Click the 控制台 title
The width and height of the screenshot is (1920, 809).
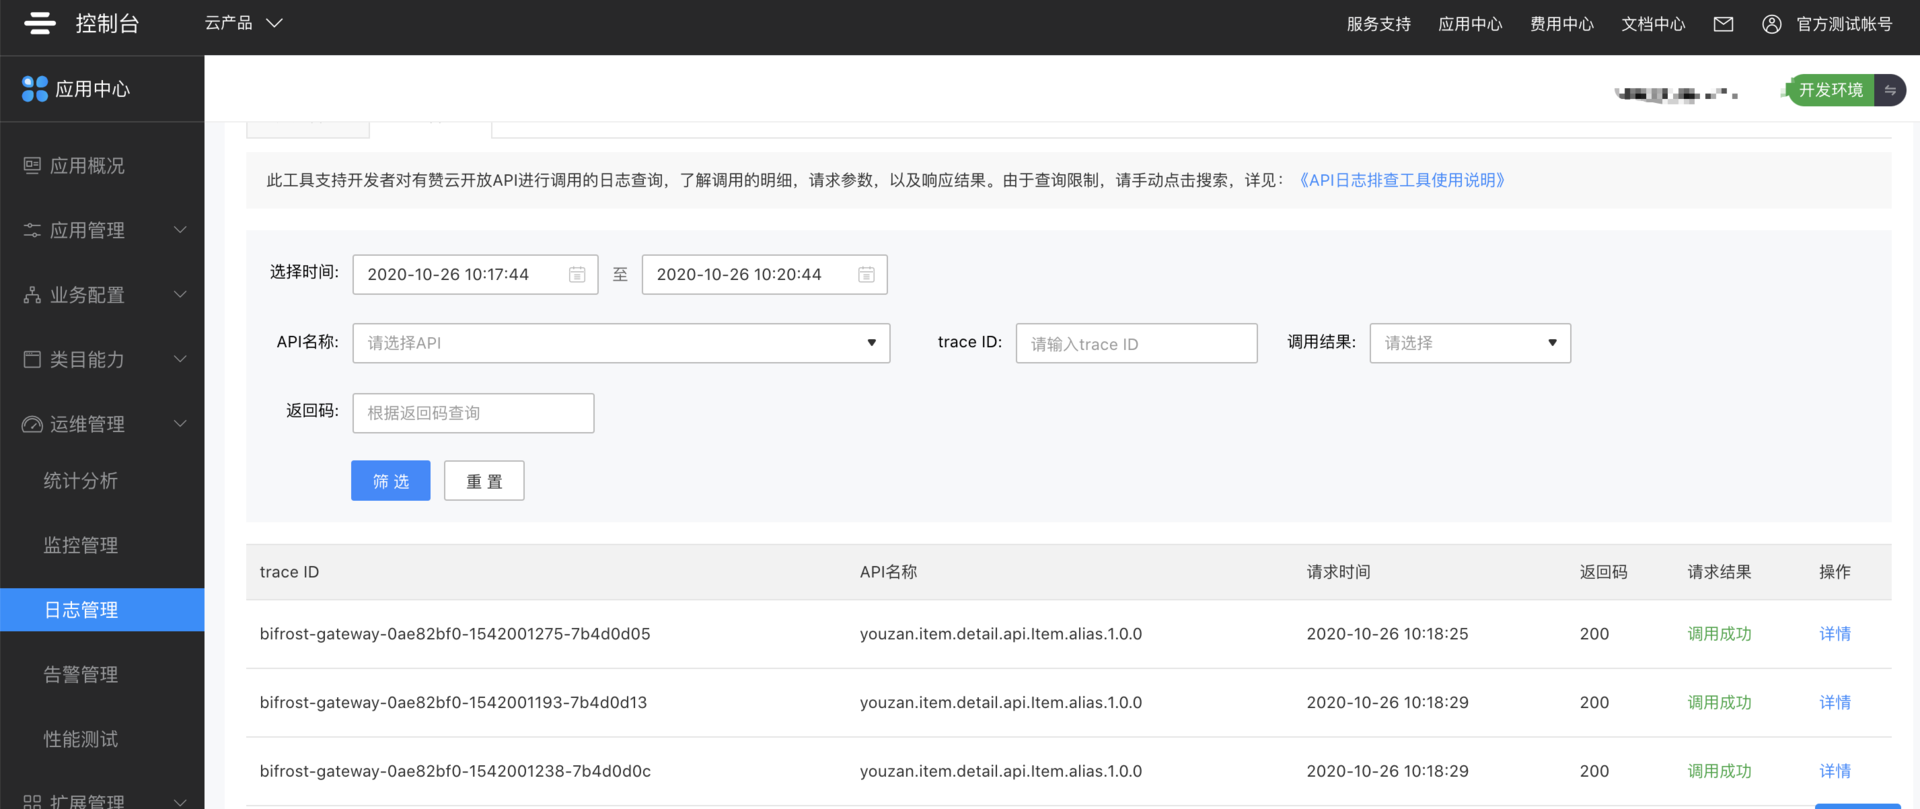tap(107, 23)
